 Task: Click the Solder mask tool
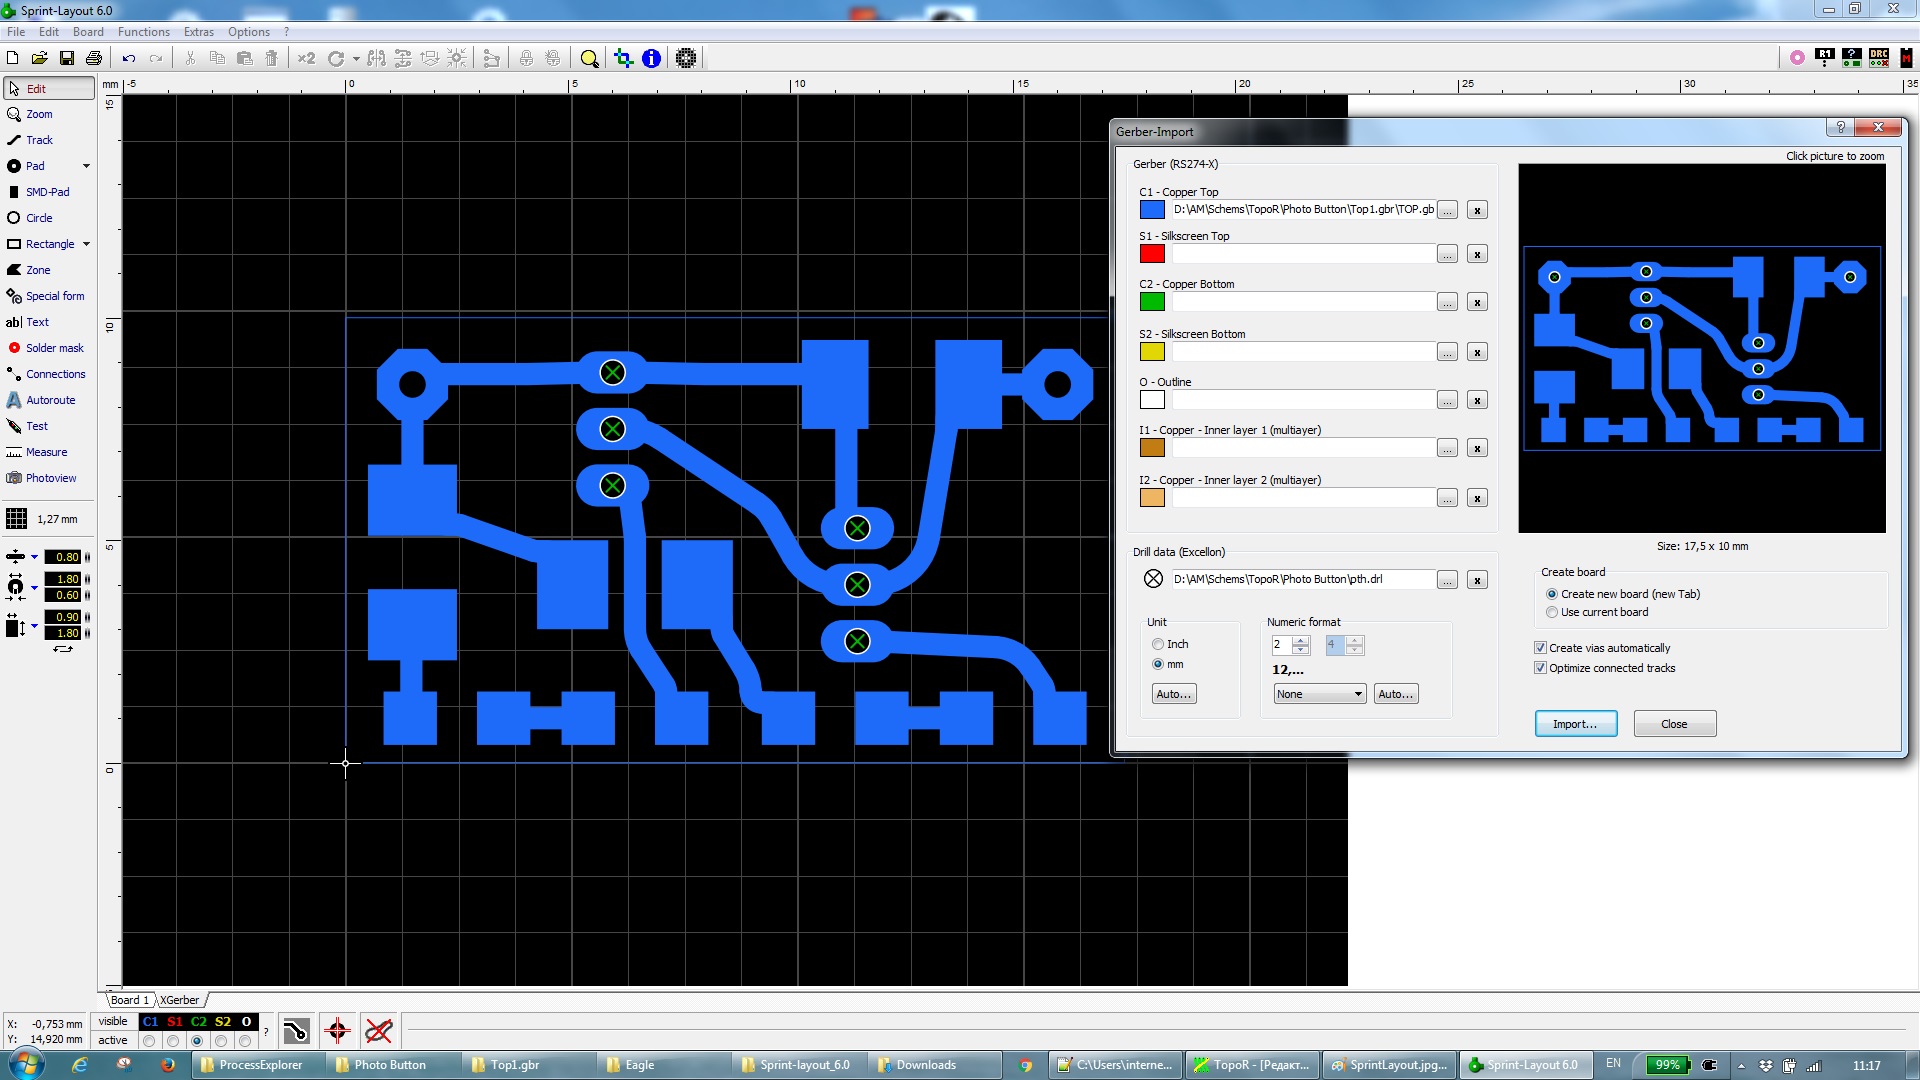tap(54, 348)
